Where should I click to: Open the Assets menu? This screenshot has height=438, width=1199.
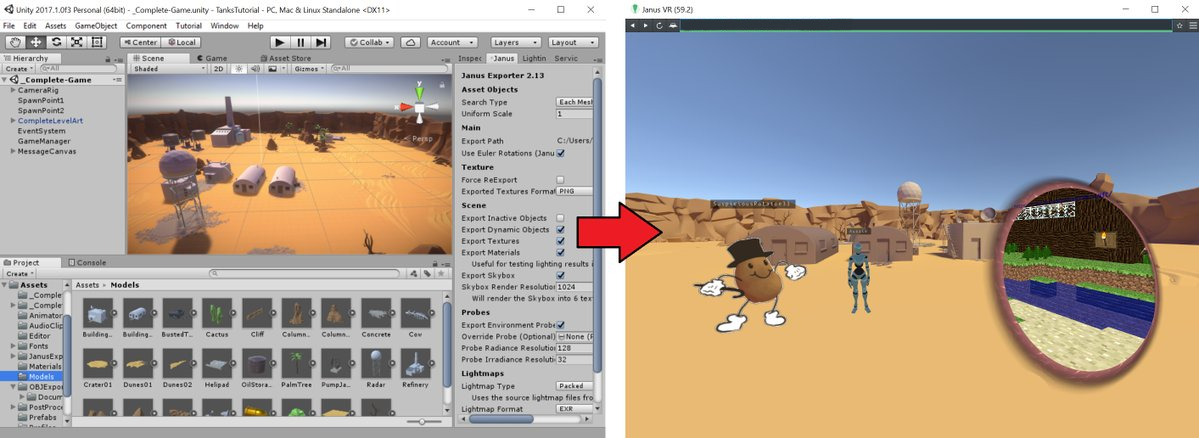click(x=55, y=25)
